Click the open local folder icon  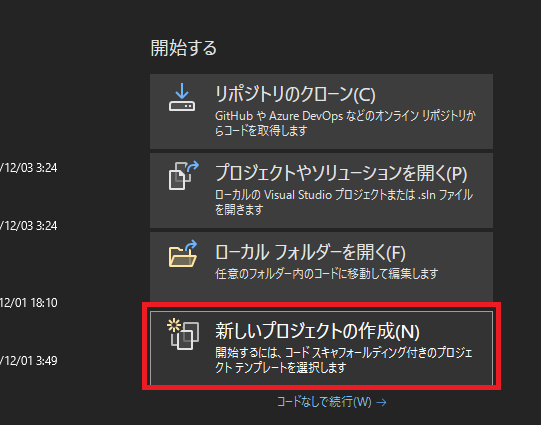pyautogui.click(x=183, y=254)
